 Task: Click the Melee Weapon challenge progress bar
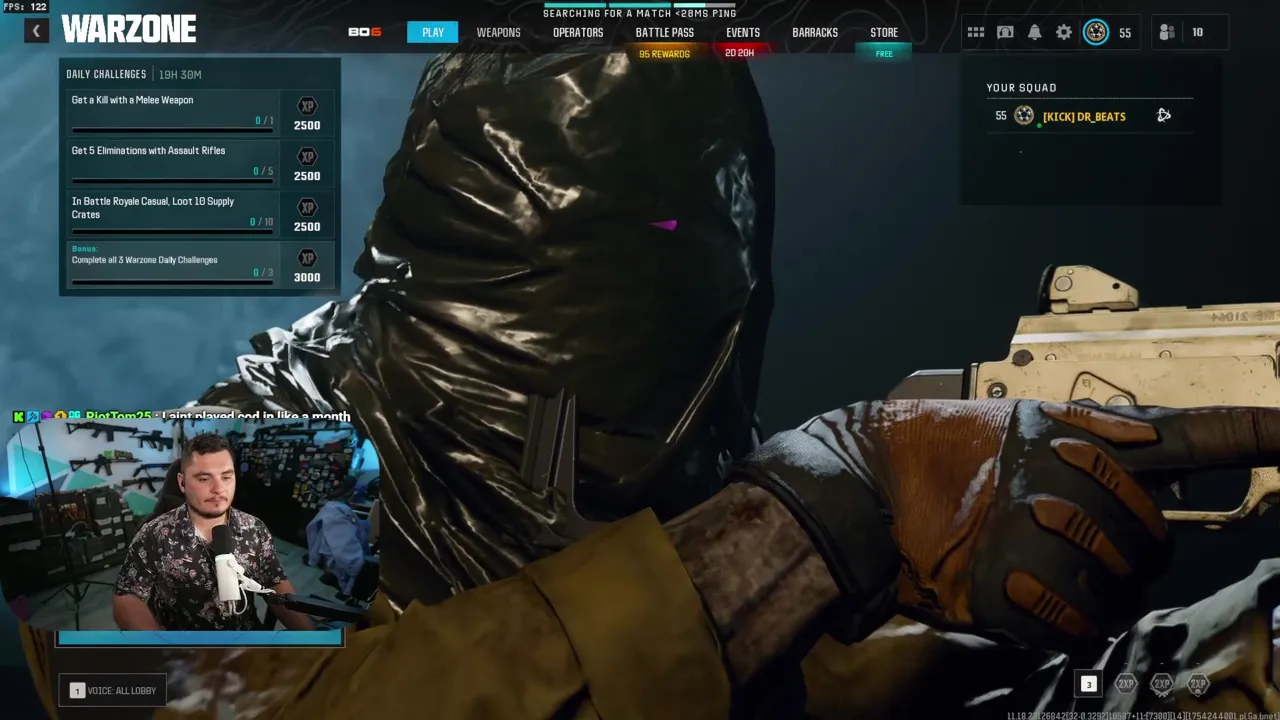pyautogui.click(x=172, y=130)
